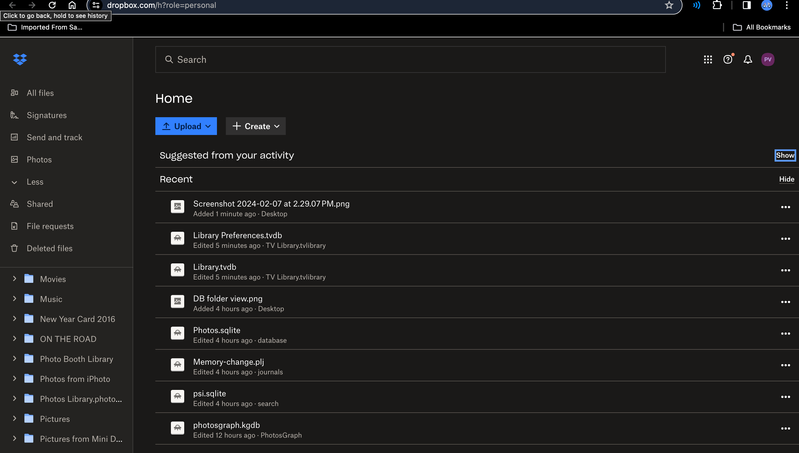The width and height of the screenshot is (799, 453).
Task: Open Deleted files section
Action: click(49, 248)
